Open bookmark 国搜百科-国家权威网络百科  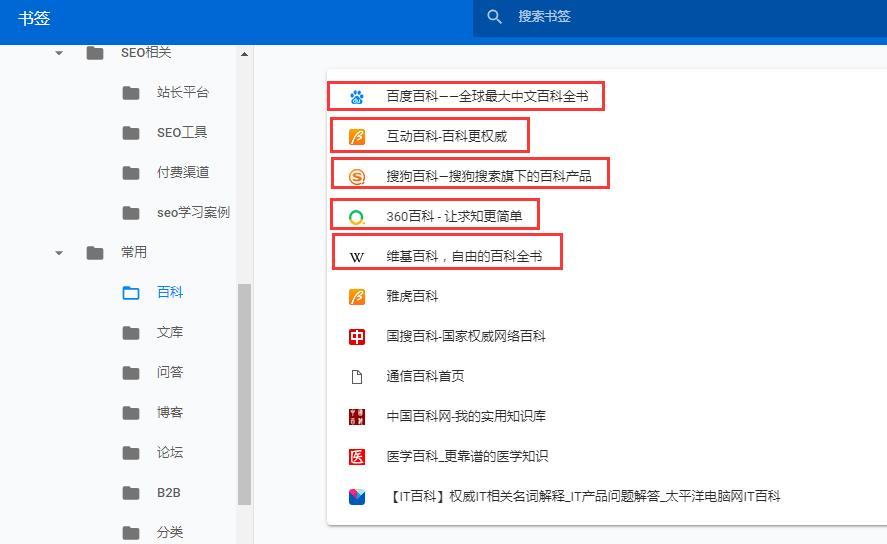tap(466, 336)
